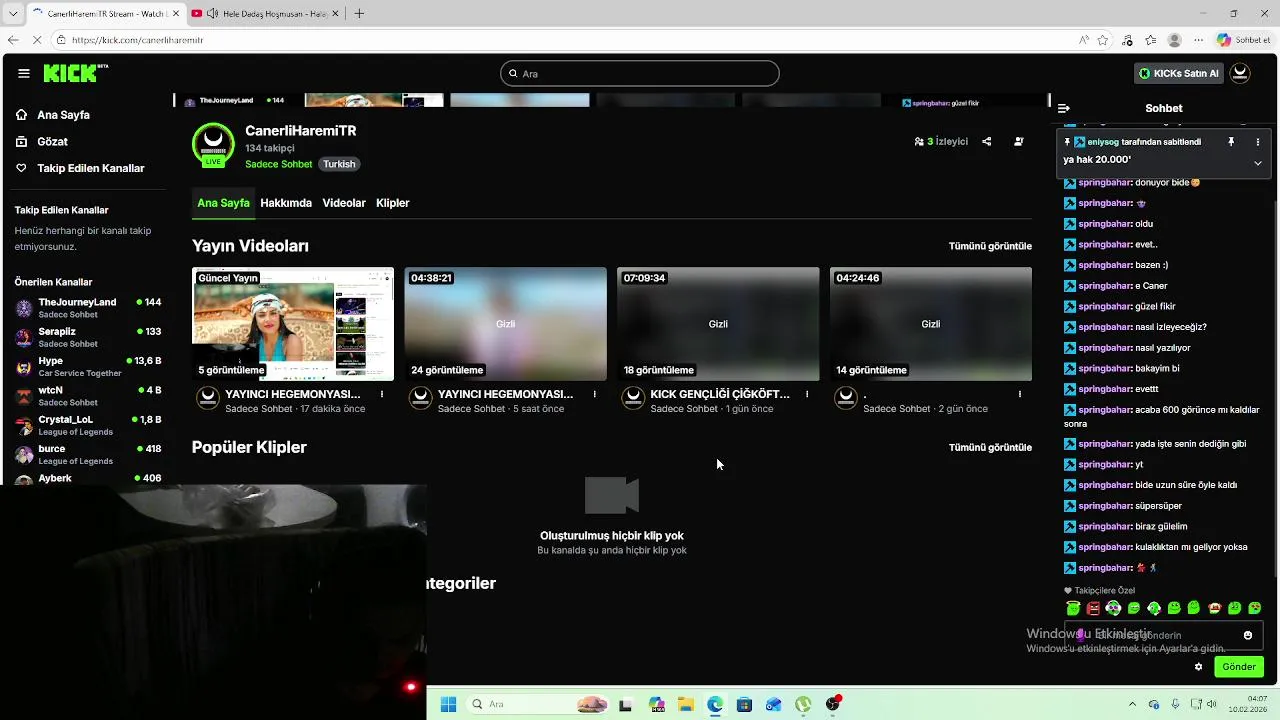Click the KICK logo
Viewport: 1280px width, 720px height.
coord(75,73)
